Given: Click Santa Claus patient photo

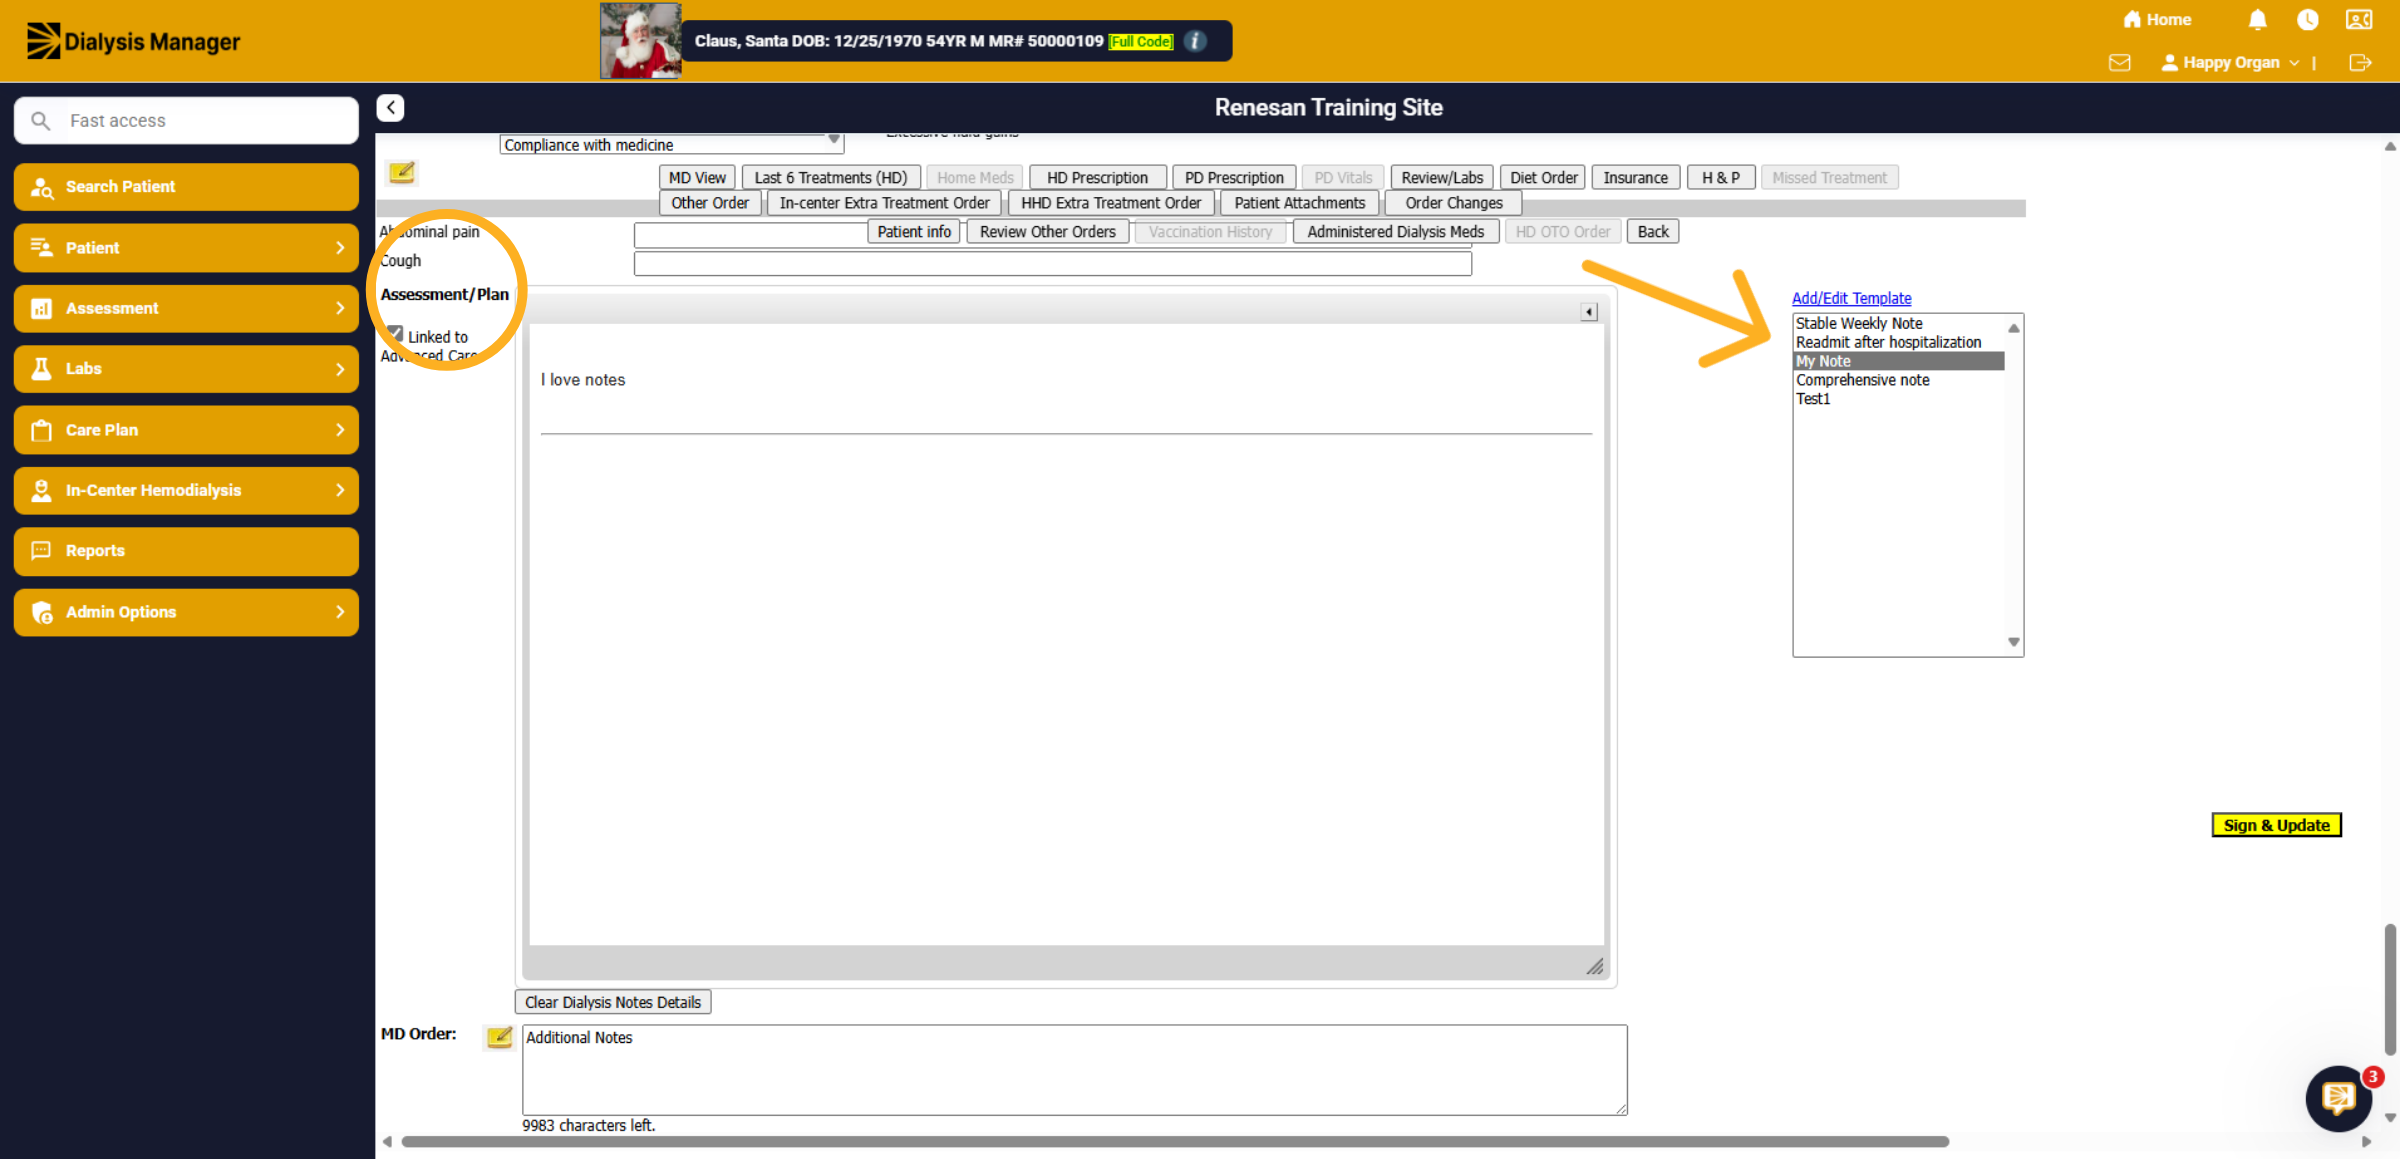Looking at the screenshot, I should 640,41.
